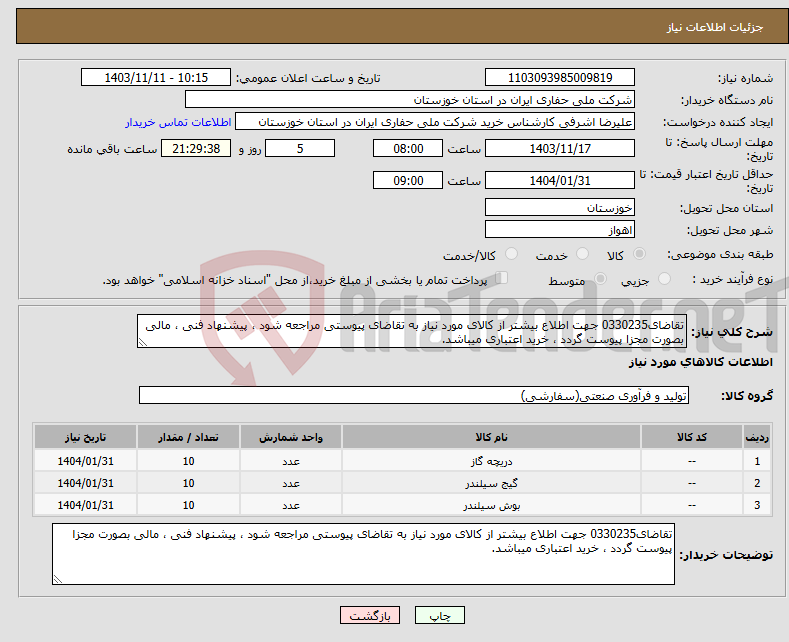789x642 pixels.
Task: Click the item name دریچه گاز
Action: pyautogui.click(x=491, y=461)
